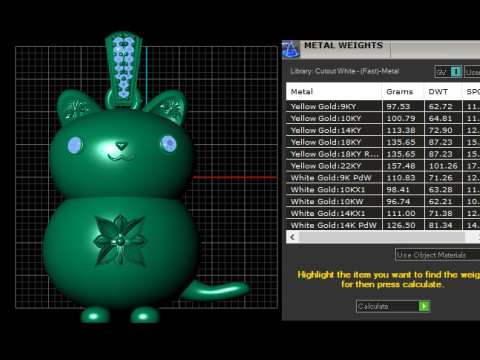This screenshot has height=360, width=480.
Task: Click the 113.38 grams cell
Action: tap(403, 130)
